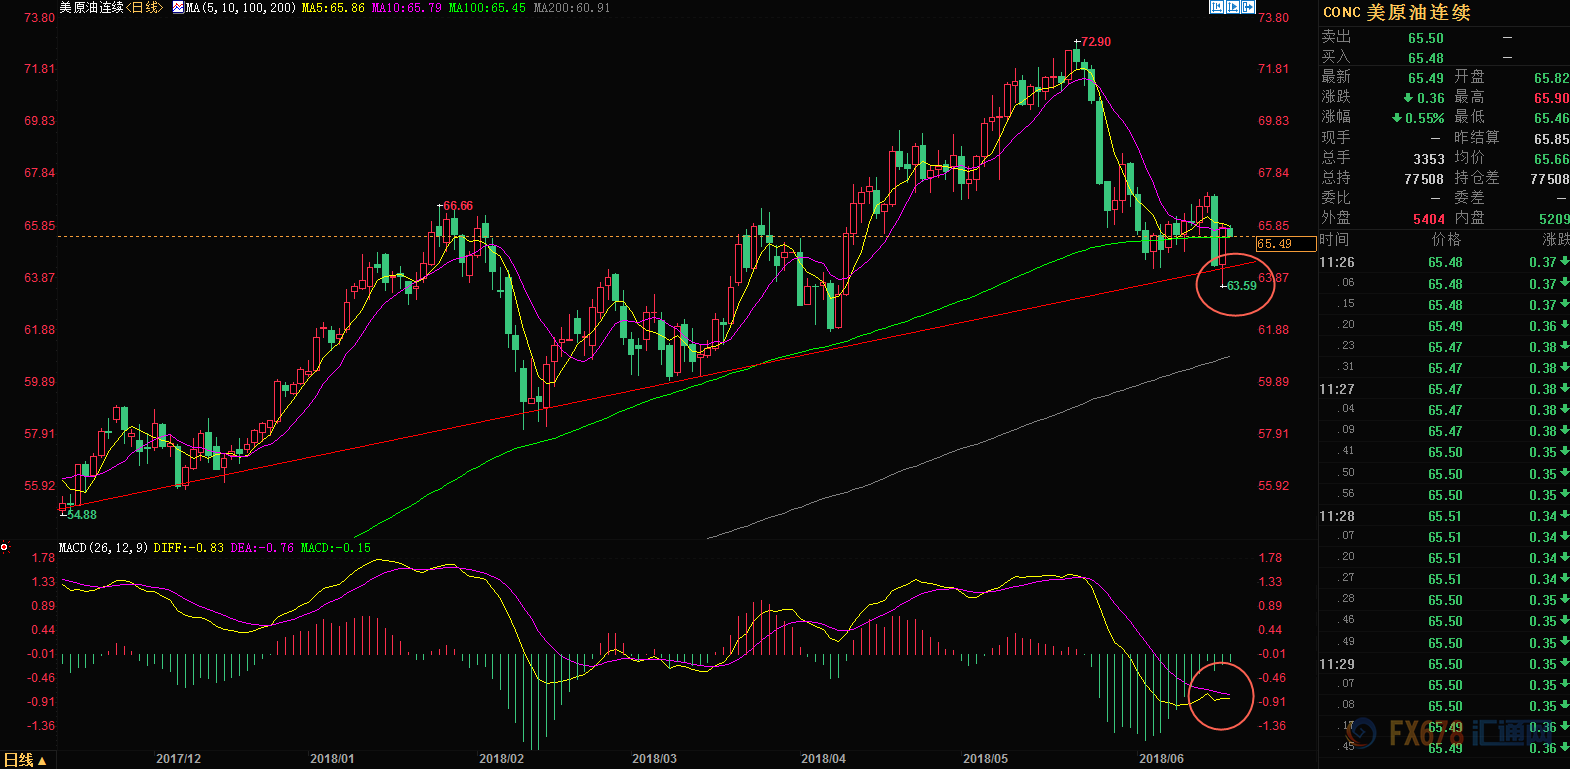1570x769 pixels.
Task: Click the blue exit-arrow chart icon
Action: click(1249, 7)
